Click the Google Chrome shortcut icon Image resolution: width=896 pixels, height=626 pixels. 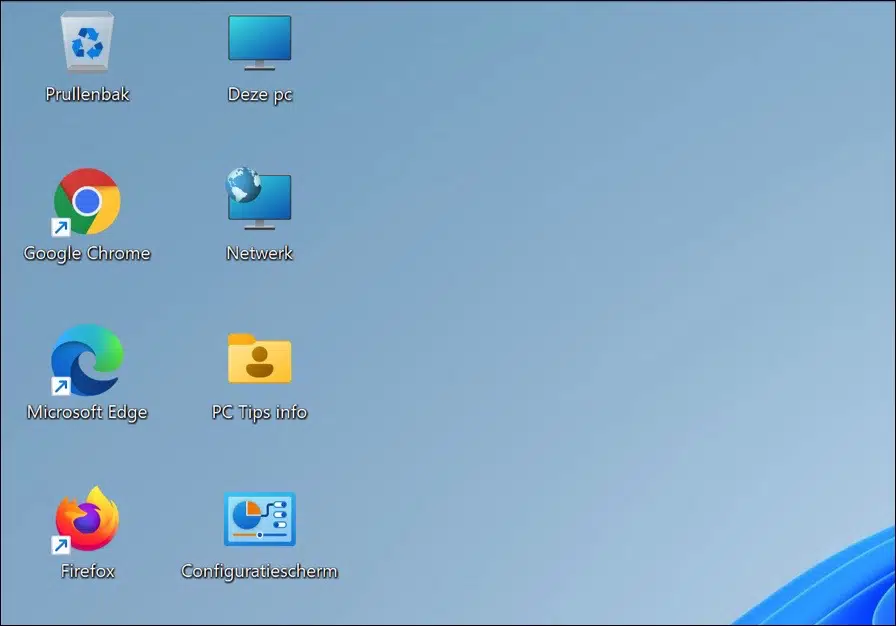[87, 202]
